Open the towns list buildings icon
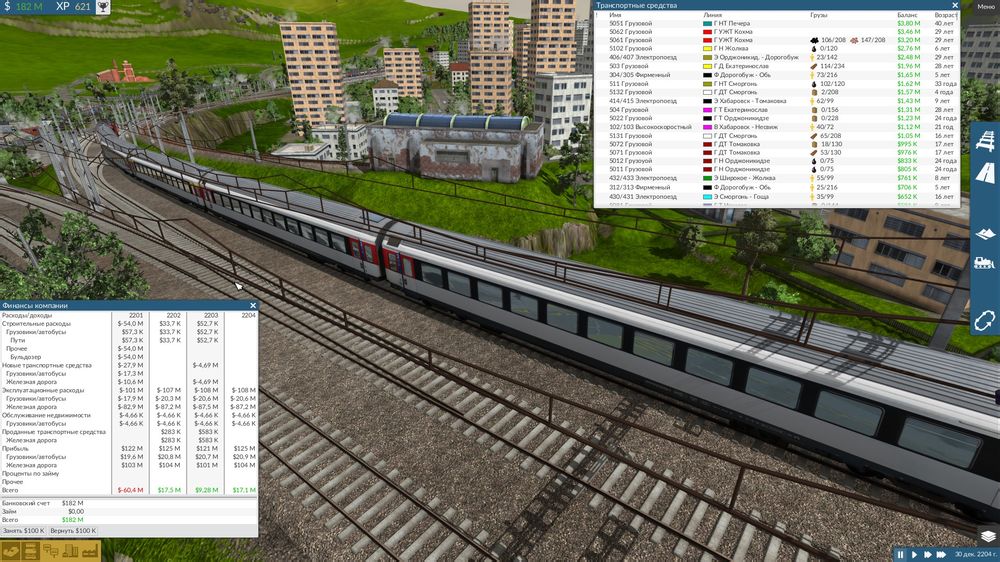Screen dimensions: 1000x562 [70, 551]
